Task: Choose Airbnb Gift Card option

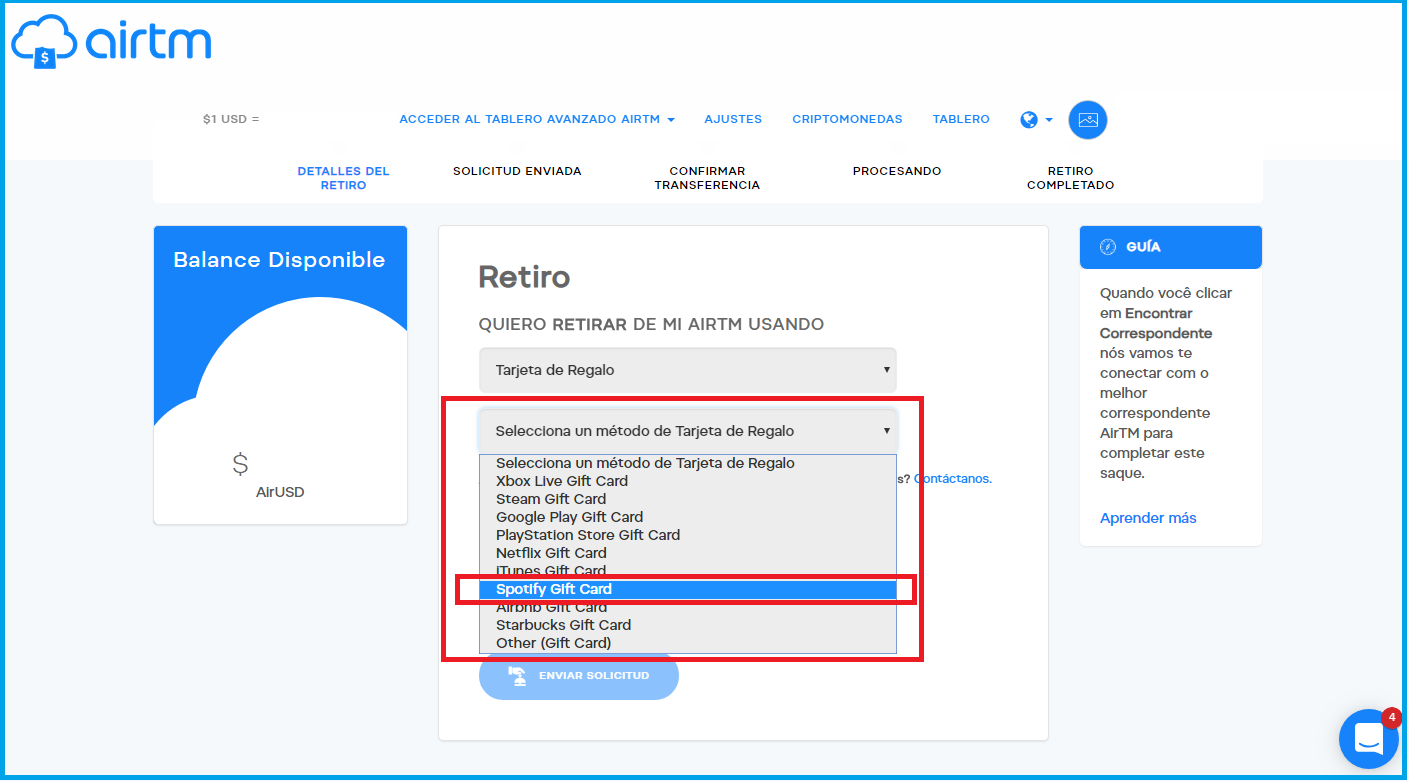Action: tap(688, 607)
